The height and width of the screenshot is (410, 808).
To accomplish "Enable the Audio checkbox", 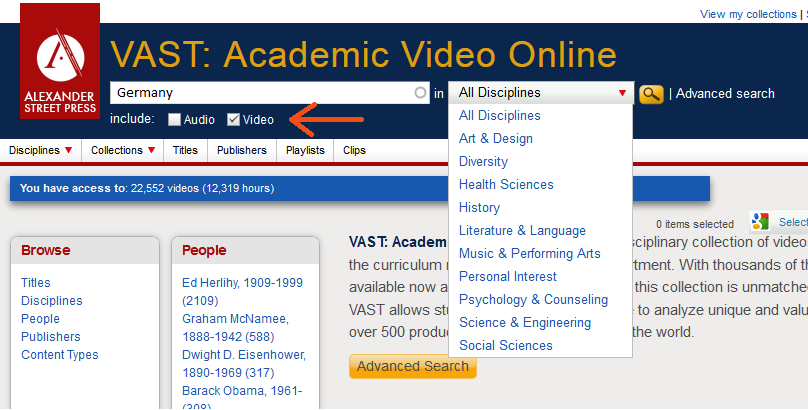I will pyautogui.click(x=175, y=120).
